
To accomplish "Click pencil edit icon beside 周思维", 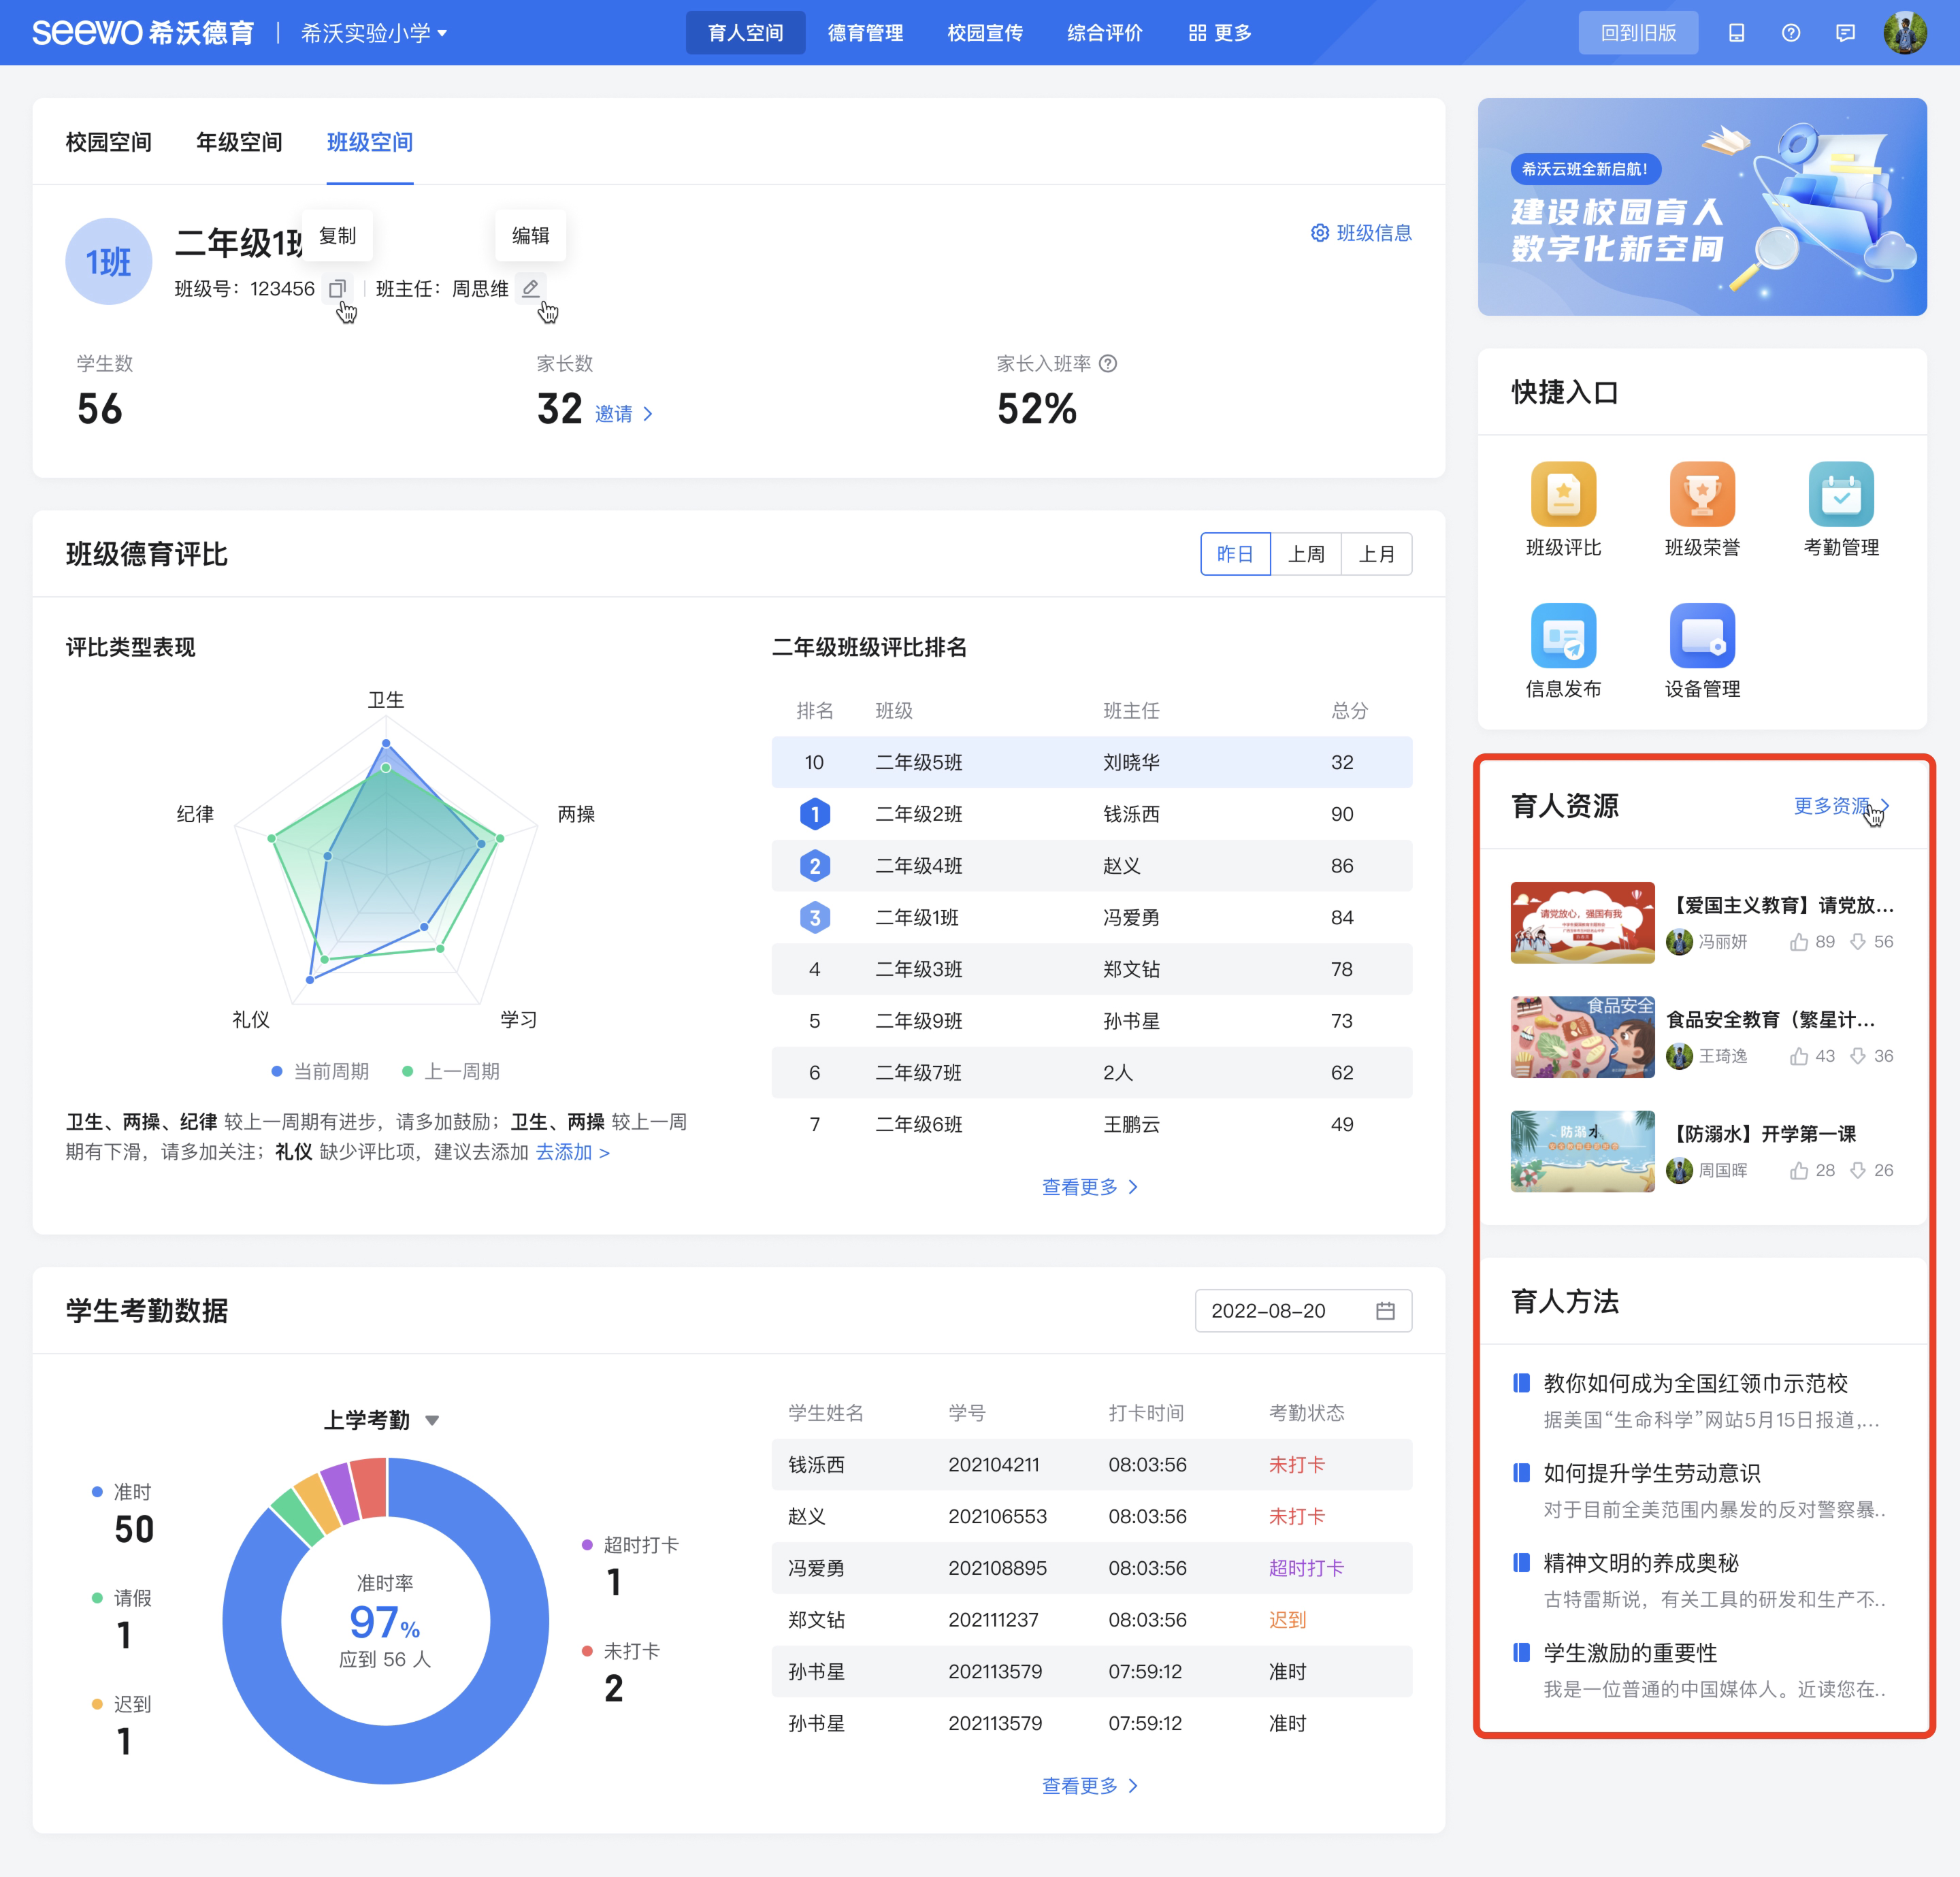I will point(531,288).
